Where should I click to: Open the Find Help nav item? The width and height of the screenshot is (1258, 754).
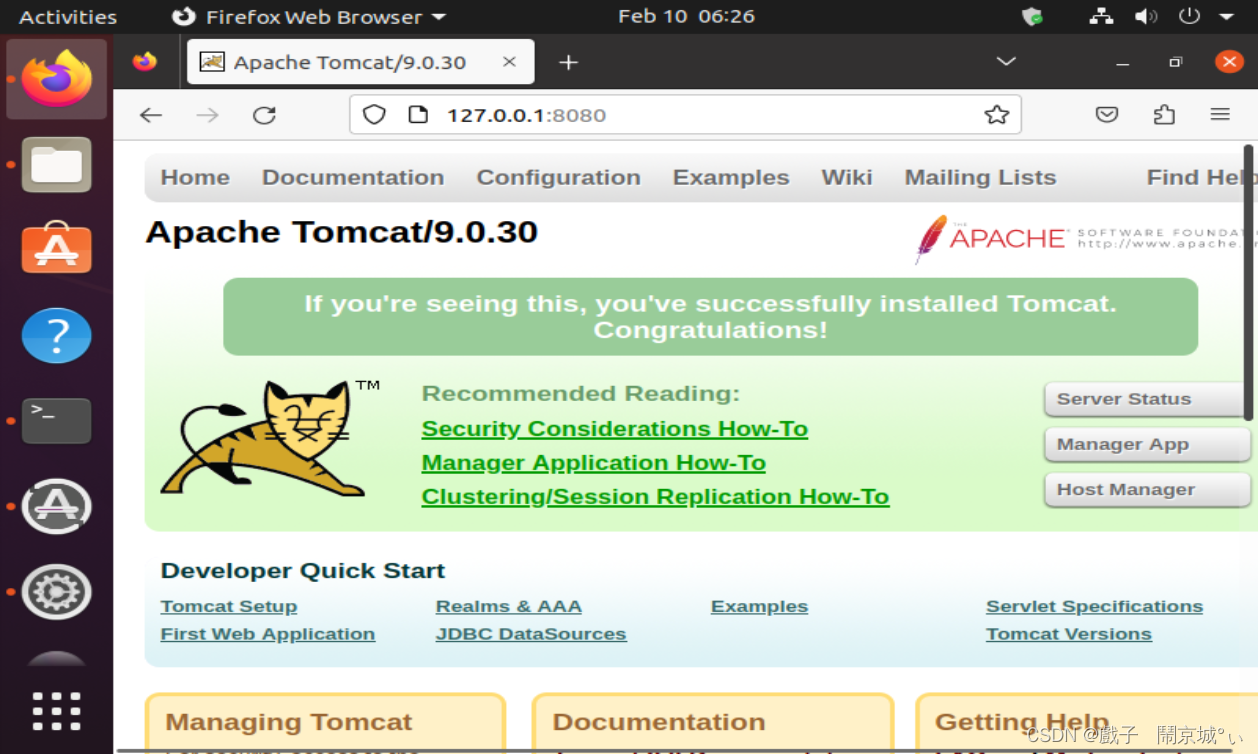pyautogui.click(x=1200, y=178)
